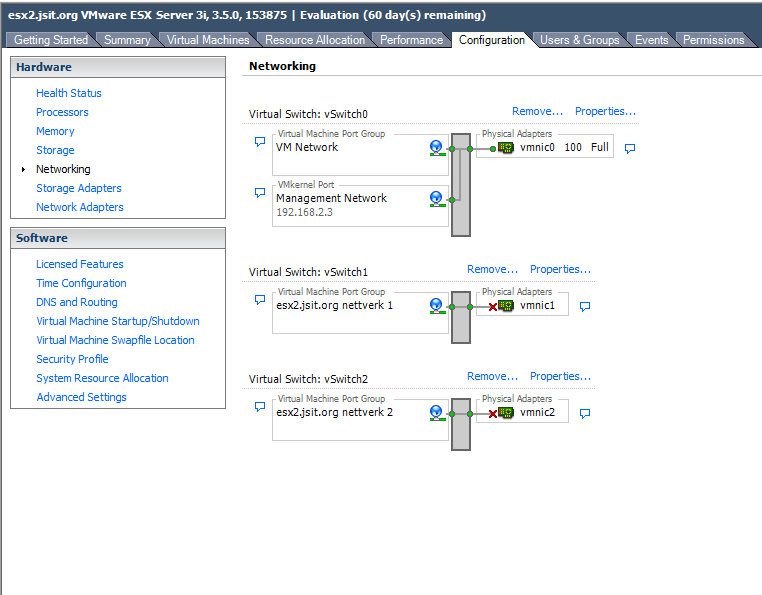Click the 192.168.2.3 IP address text
Viewport: 762px width, 595px height.
pyautogui.click(x=304, y=212)
